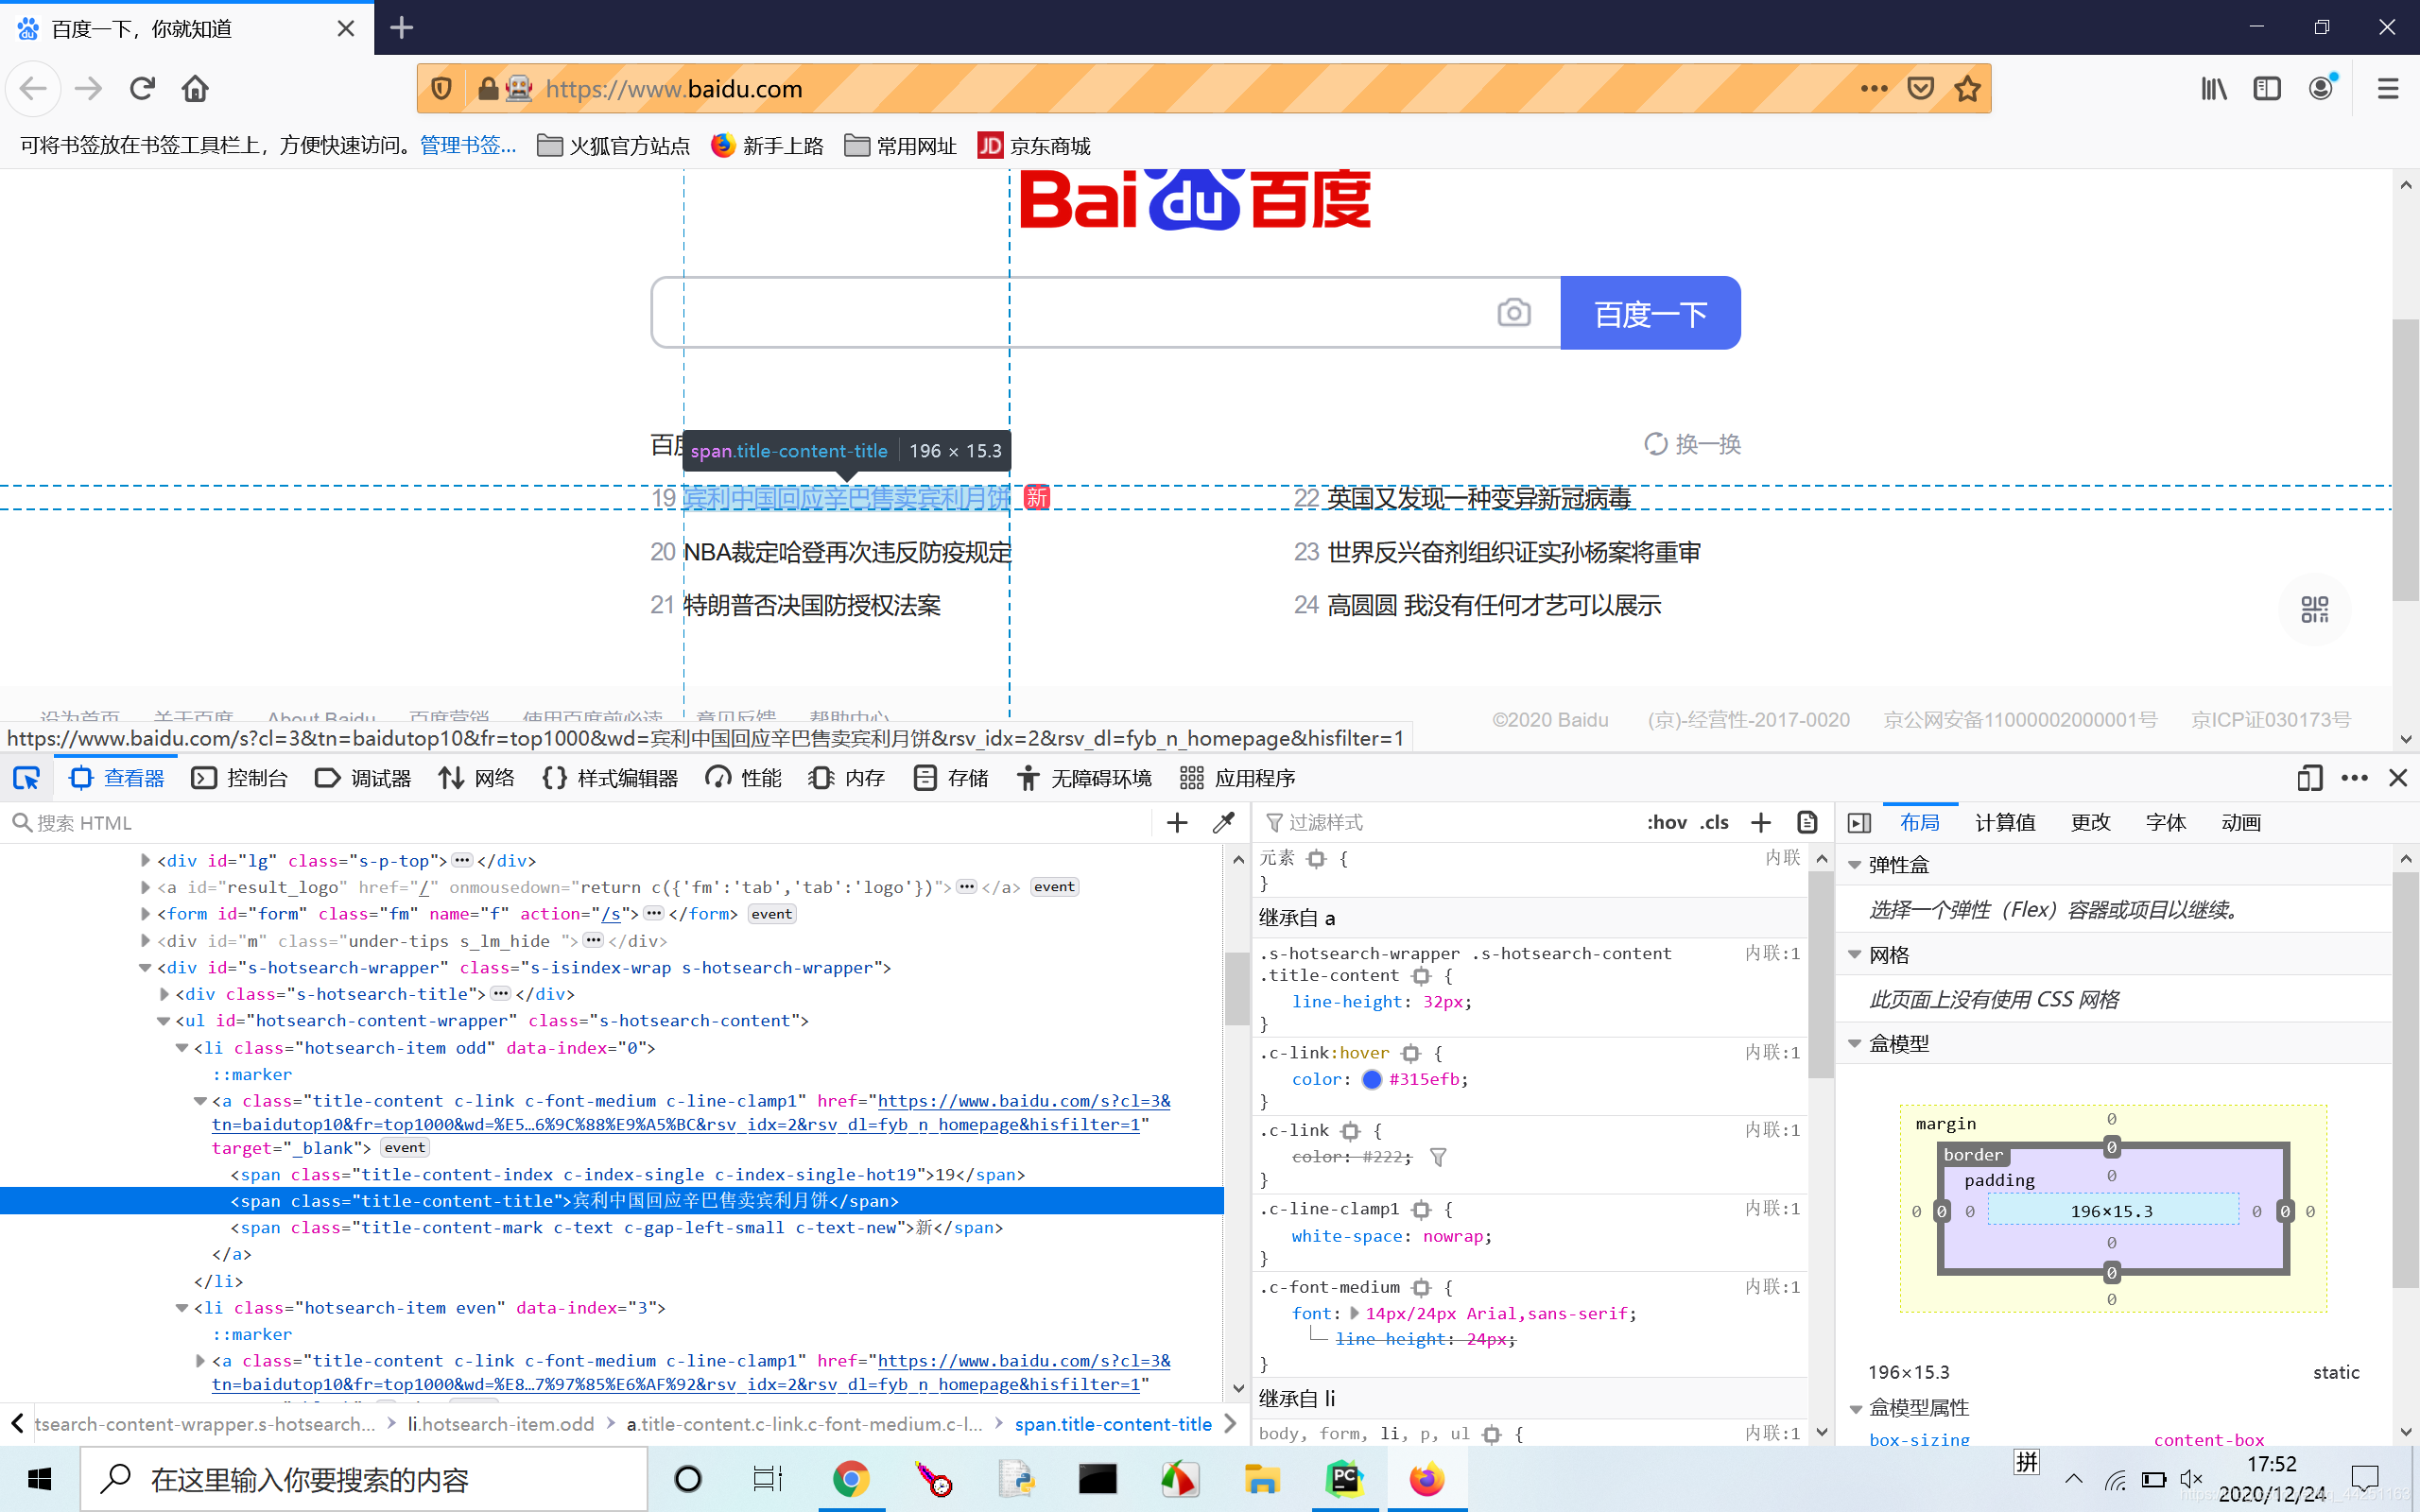
Task: Click Firefox icon in Windows taskbar
Action: click(1426, 1479)
